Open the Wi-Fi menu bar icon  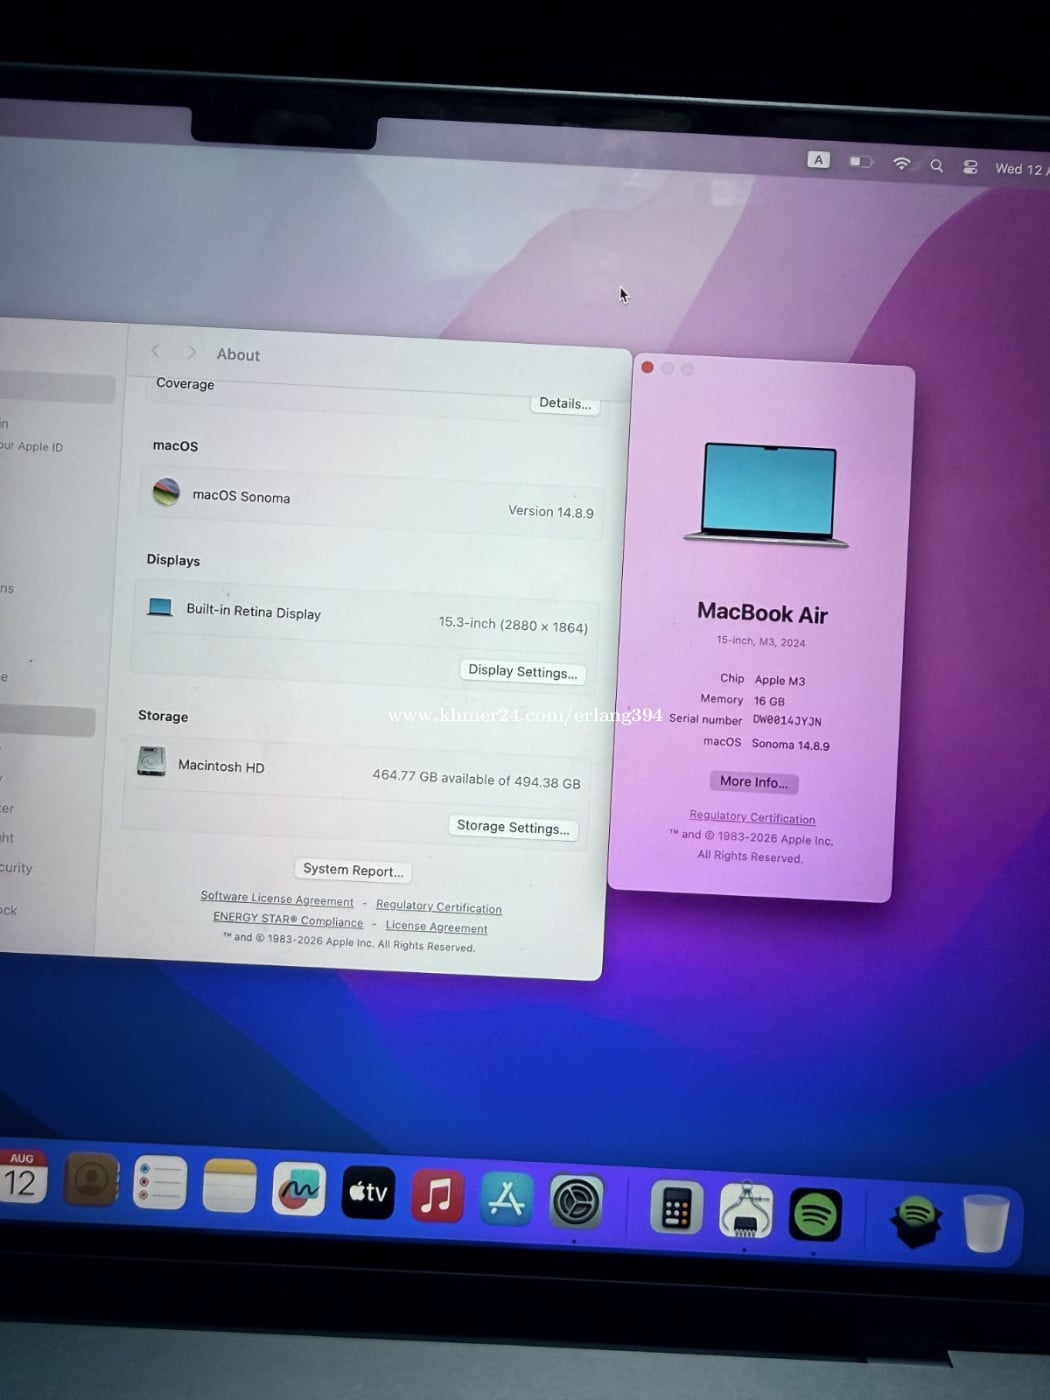tap(901, 163)
